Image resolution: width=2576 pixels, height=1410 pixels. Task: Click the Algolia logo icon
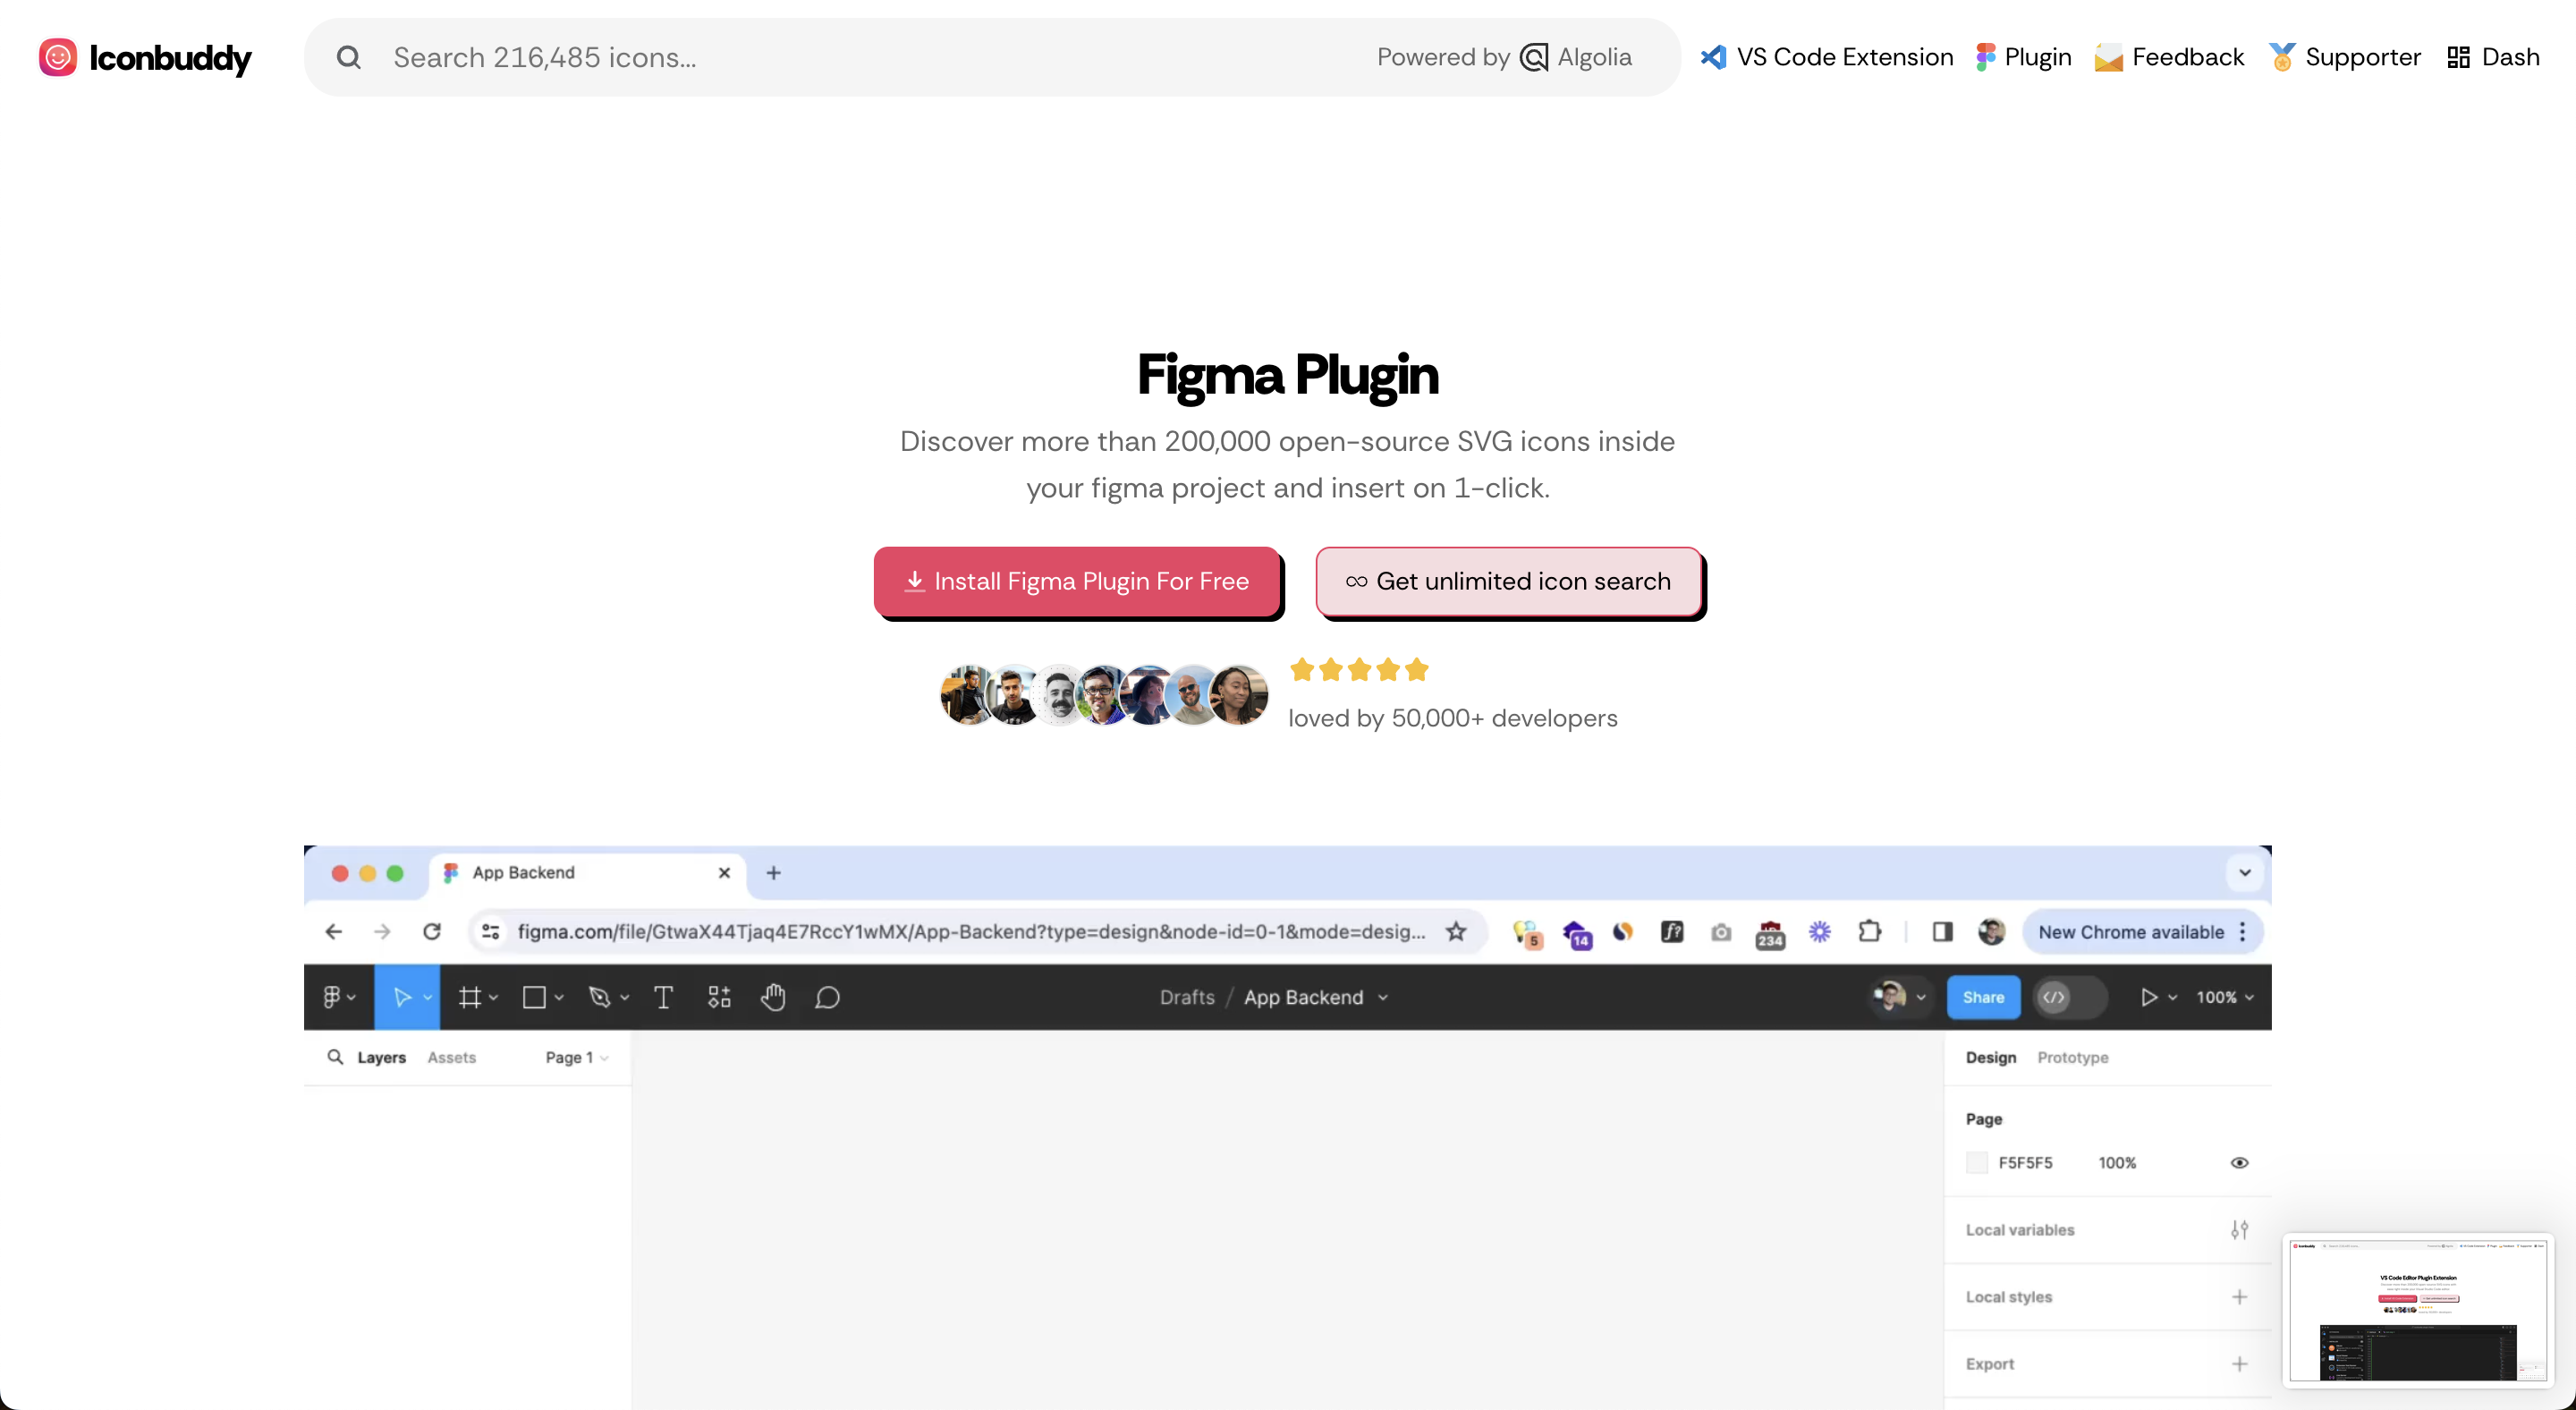pyautogui.click(x=1533, y=57)
